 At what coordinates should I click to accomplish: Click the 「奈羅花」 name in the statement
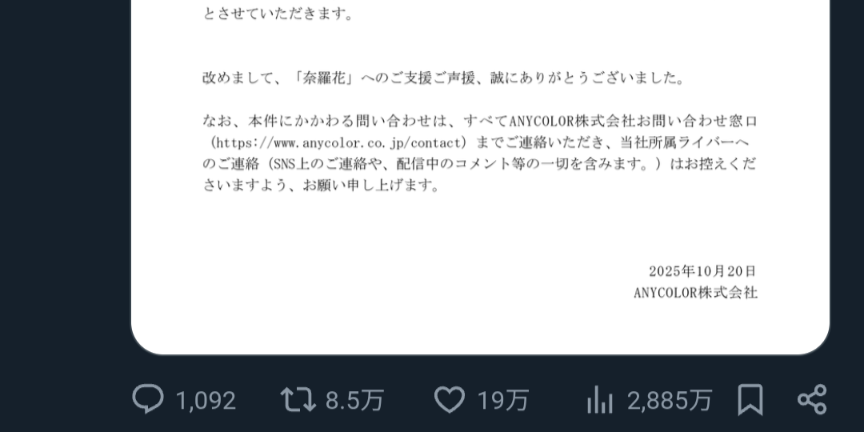tap(325, 78)
